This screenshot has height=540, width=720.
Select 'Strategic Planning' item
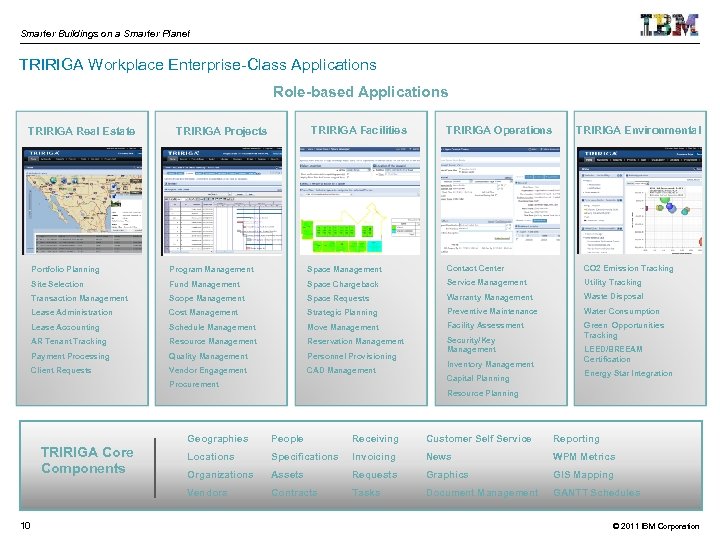coord(342,312)
